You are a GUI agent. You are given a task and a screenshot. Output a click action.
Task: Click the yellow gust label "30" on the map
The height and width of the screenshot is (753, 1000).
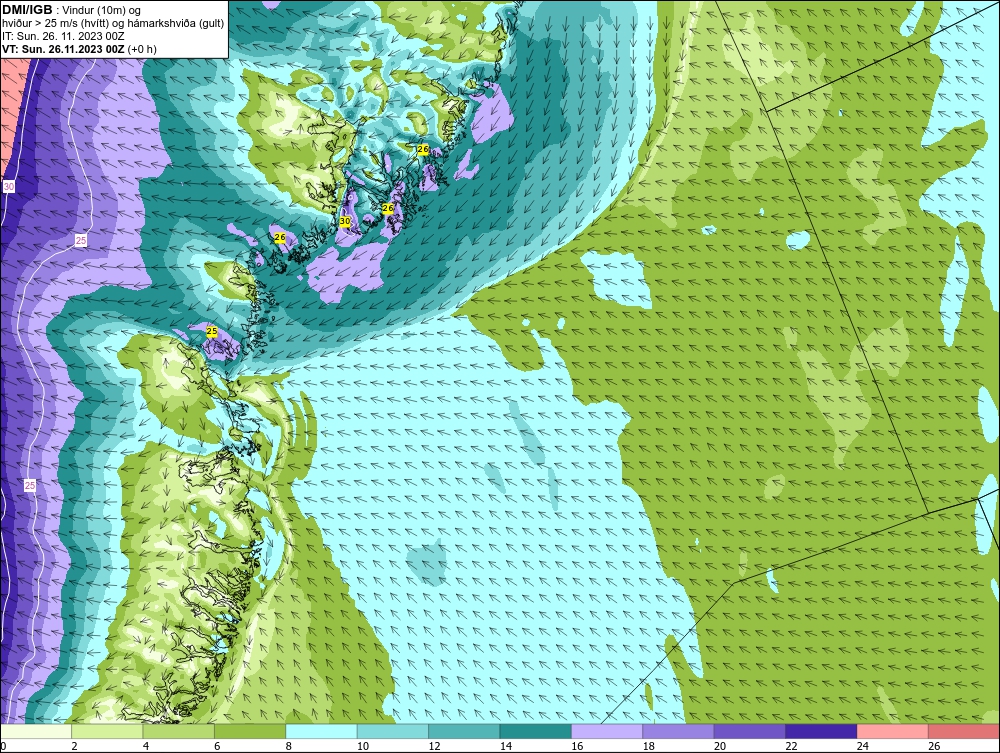[345, 221]
